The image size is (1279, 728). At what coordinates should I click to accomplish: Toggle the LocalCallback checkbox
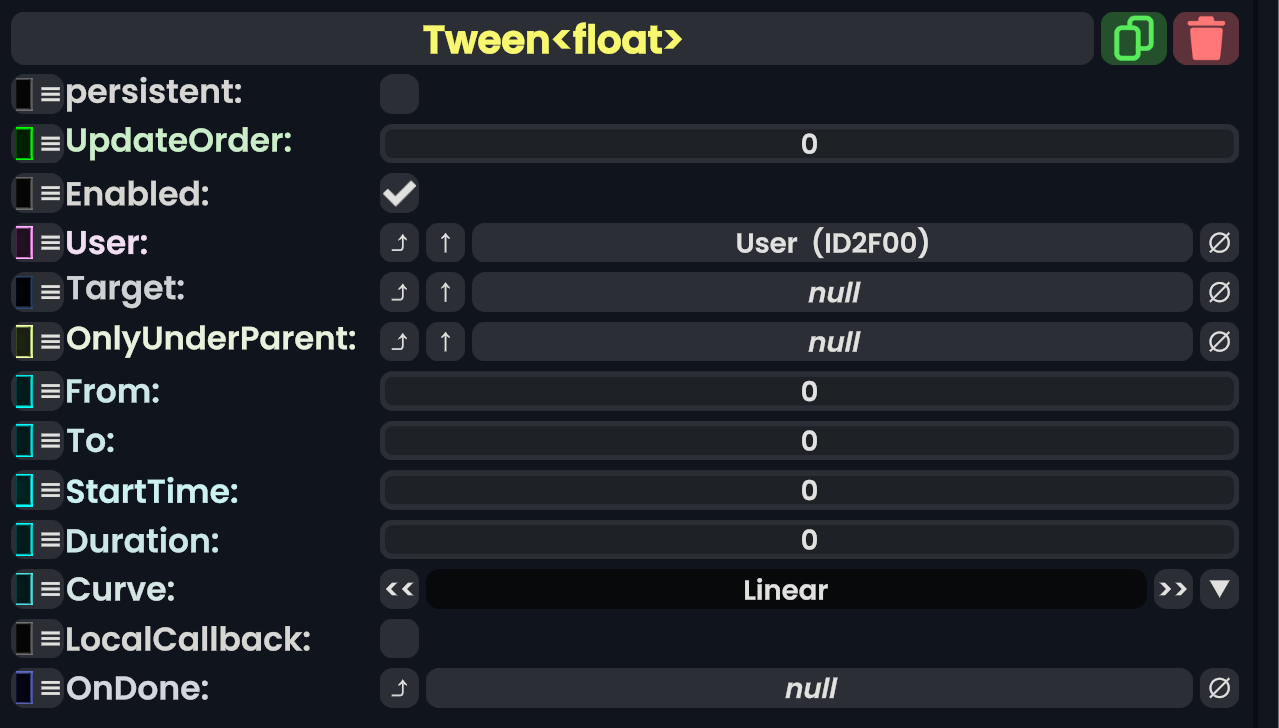pos(399,639)
